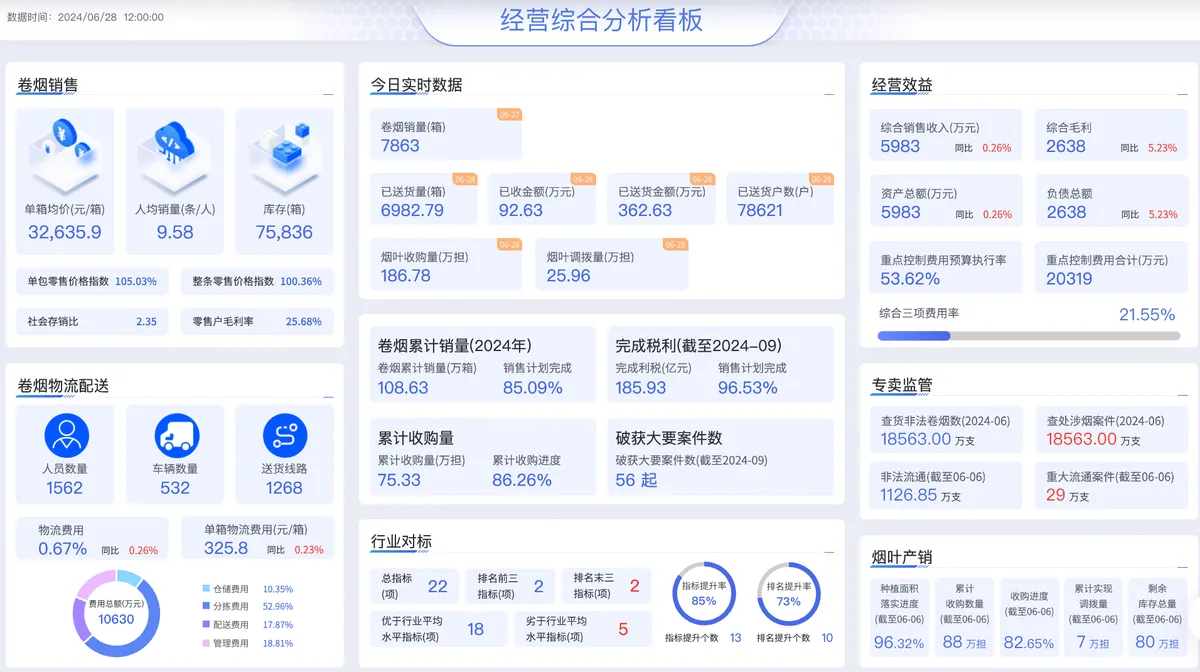Click the 劣于行业平均水平指标 5 card
This screenshot has width=1200, height=672.
pos(582,629)
